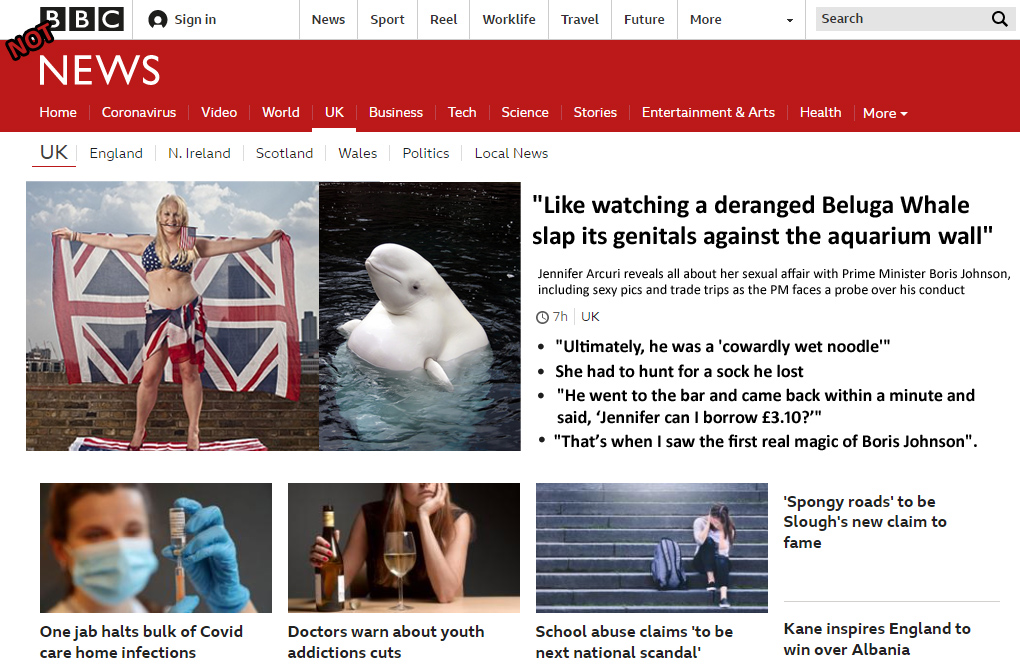The height and width of the screenshot is (666, 1020).
Task: Open the News top navigation item
Action: 328,20
